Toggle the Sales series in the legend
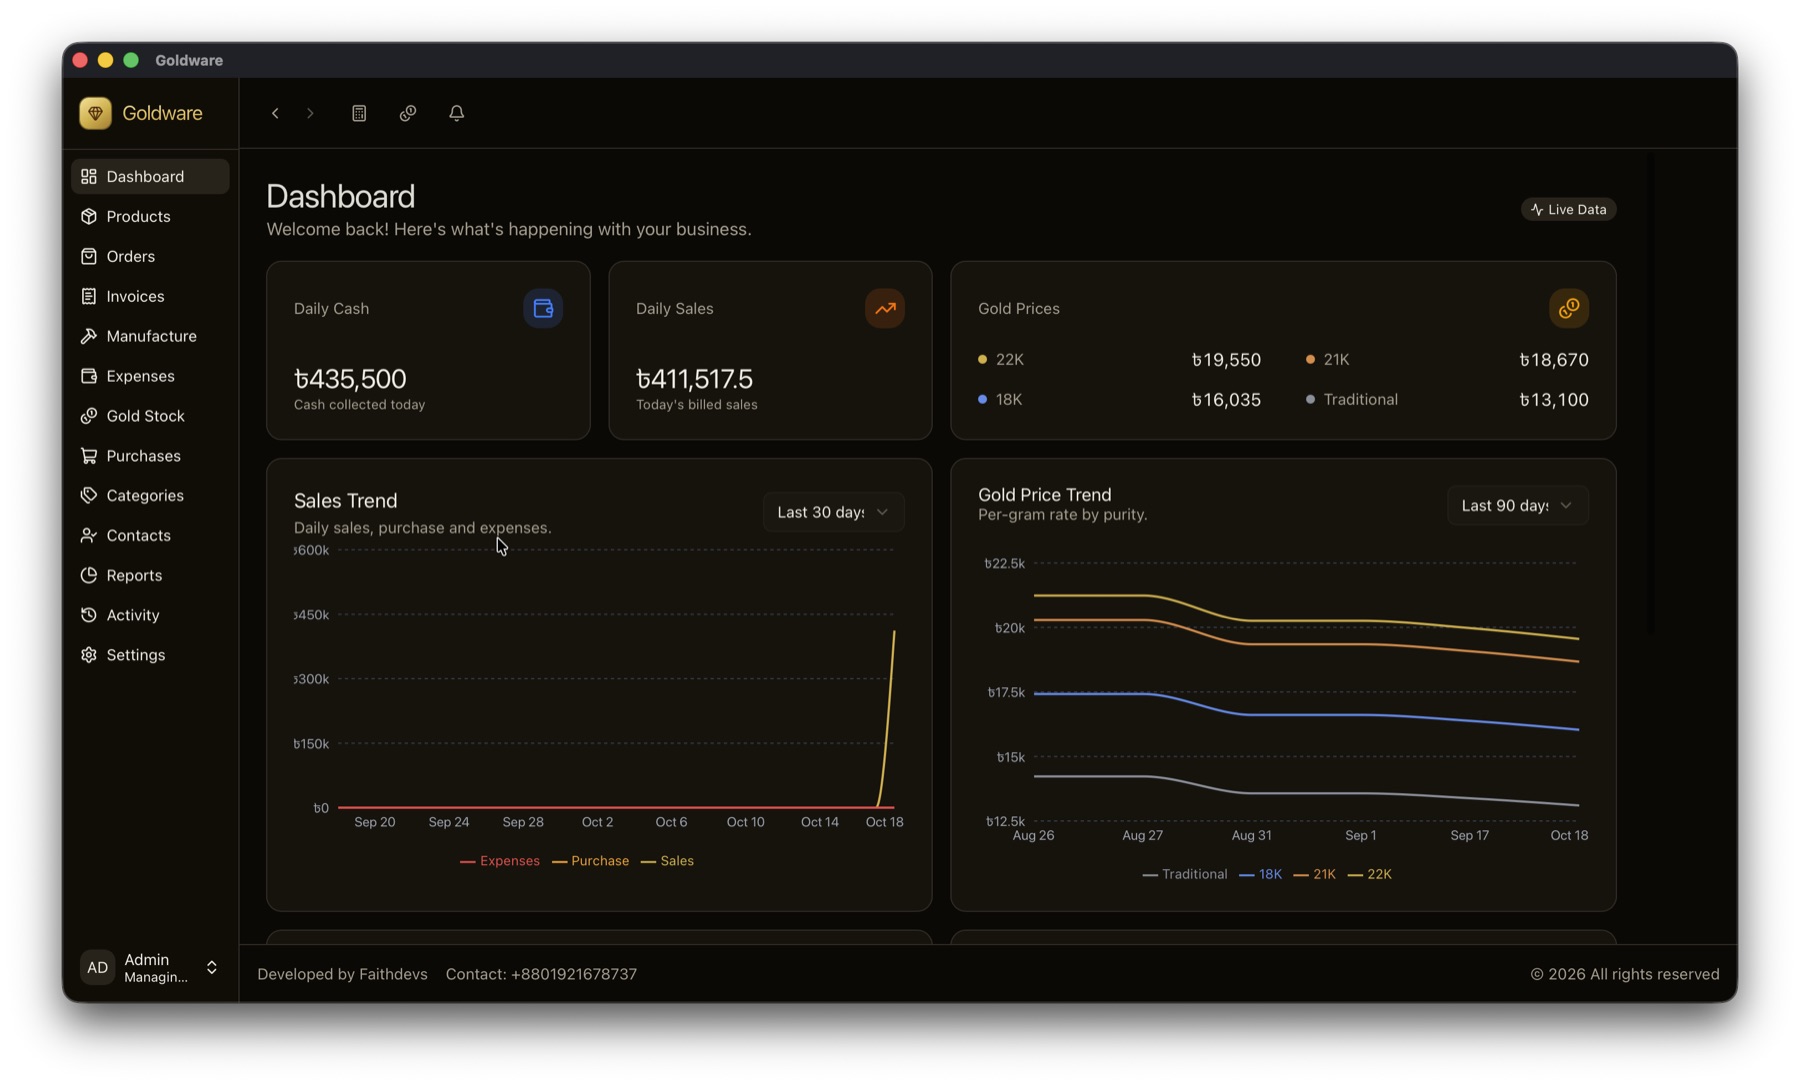 [x=667, y=861]
